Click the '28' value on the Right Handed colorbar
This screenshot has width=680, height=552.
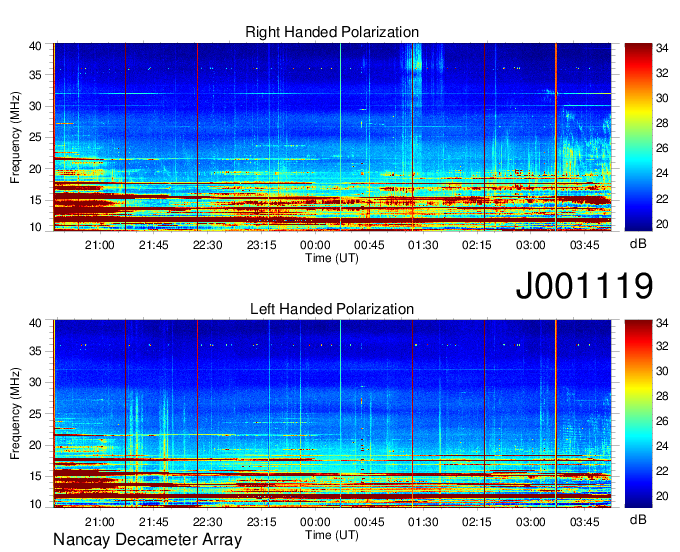click(662, 123)
